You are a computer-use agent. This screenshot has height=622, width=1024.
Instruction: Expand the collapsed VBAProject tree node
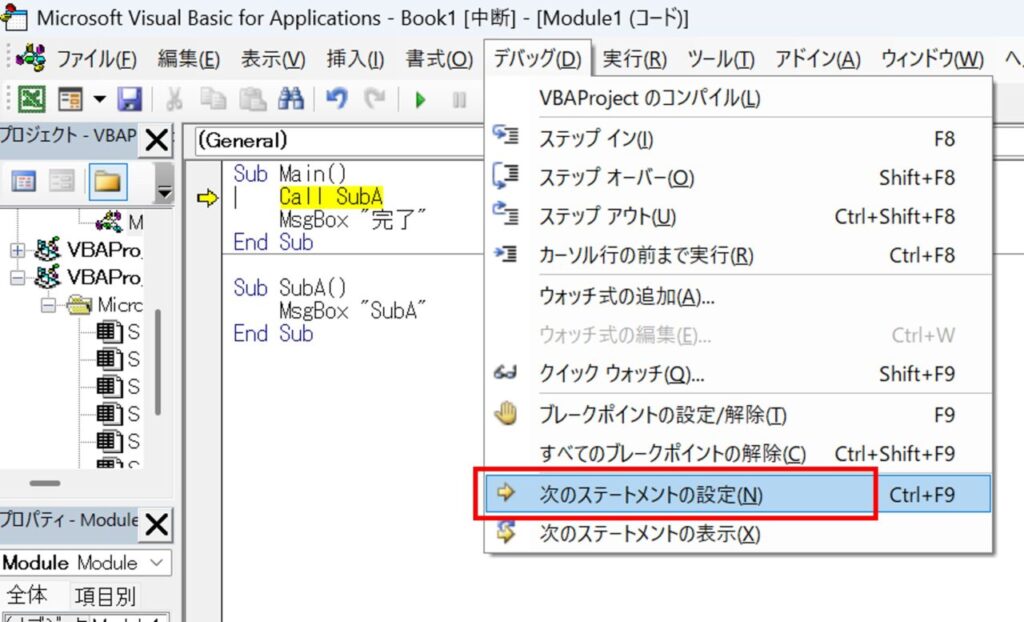[x=18, y=250]
